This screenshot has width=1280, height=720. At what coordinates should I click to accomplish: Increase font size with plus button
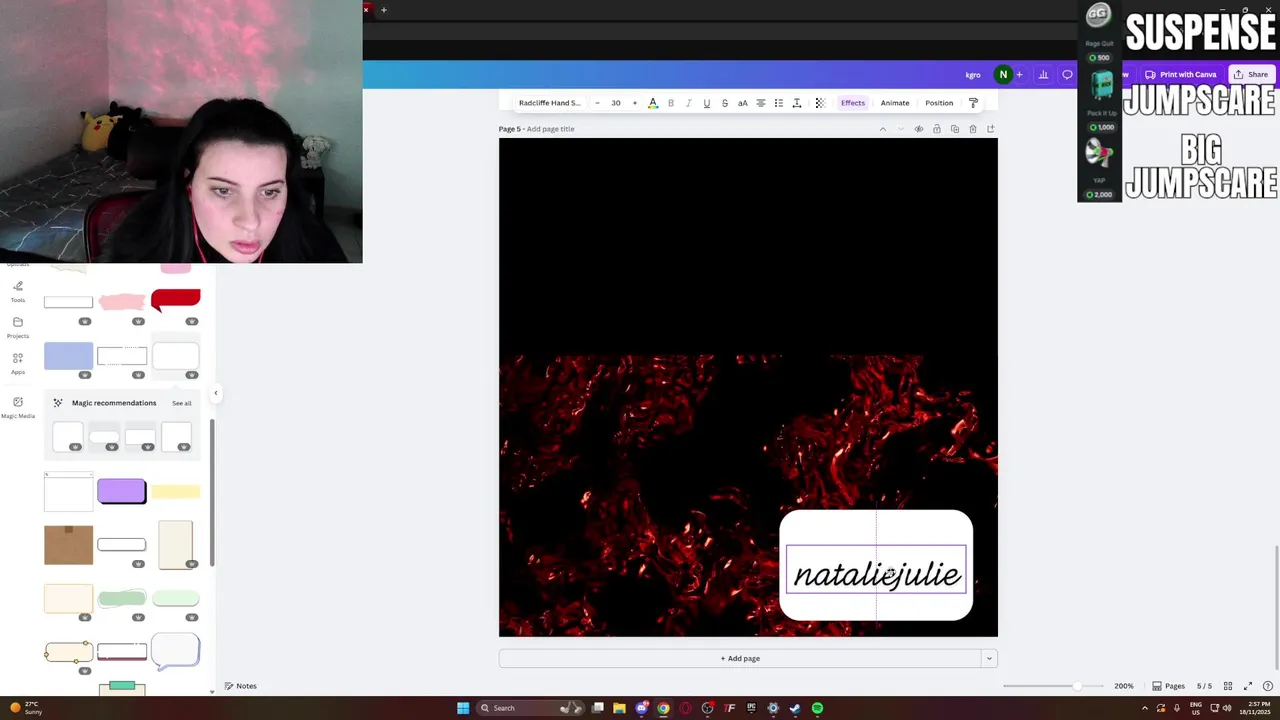[x=634, y=103]
